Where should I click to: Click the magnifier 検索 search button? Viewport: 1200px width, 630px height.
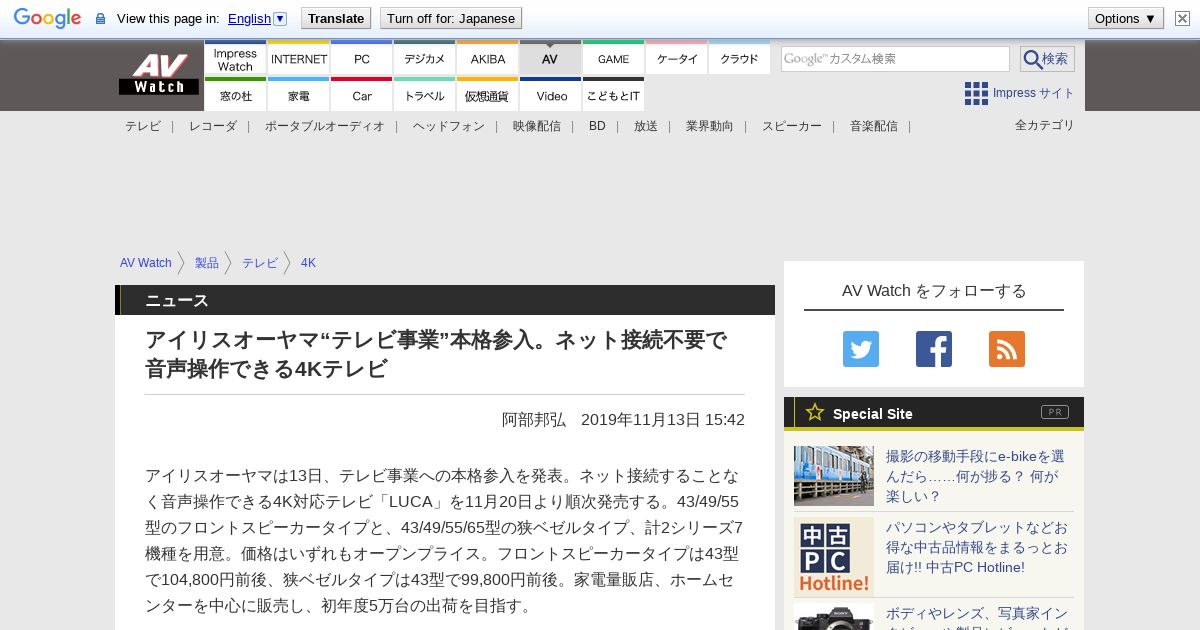point(1047,59)
